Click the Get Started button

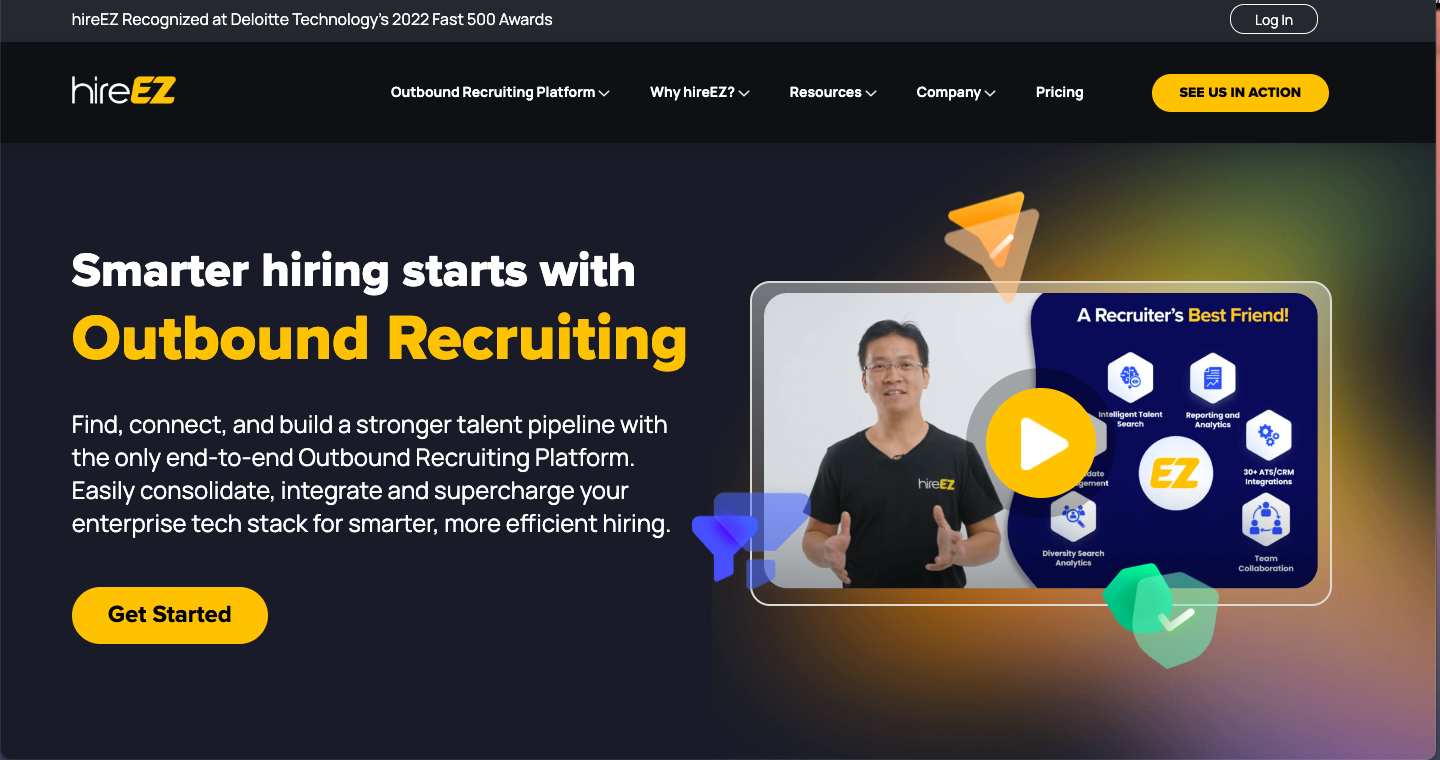click(170, 615)
